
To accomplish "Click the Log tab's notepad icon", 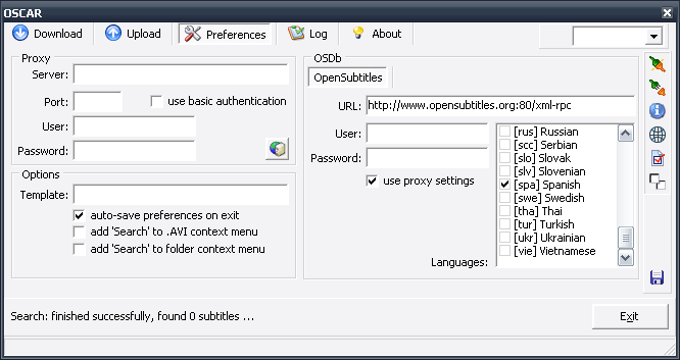I will (x=296, y=33).
